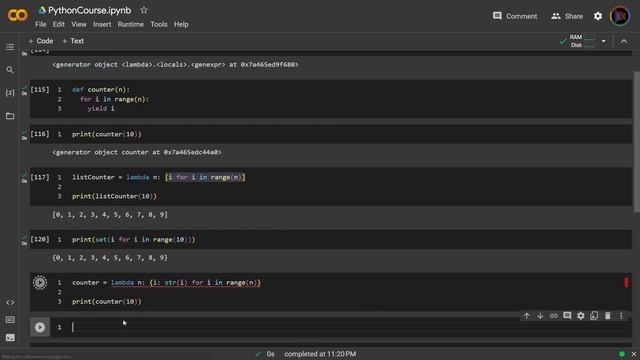
Task: Click the 'print(counter(10))' line in cell 116
Action: pos(107,134)
